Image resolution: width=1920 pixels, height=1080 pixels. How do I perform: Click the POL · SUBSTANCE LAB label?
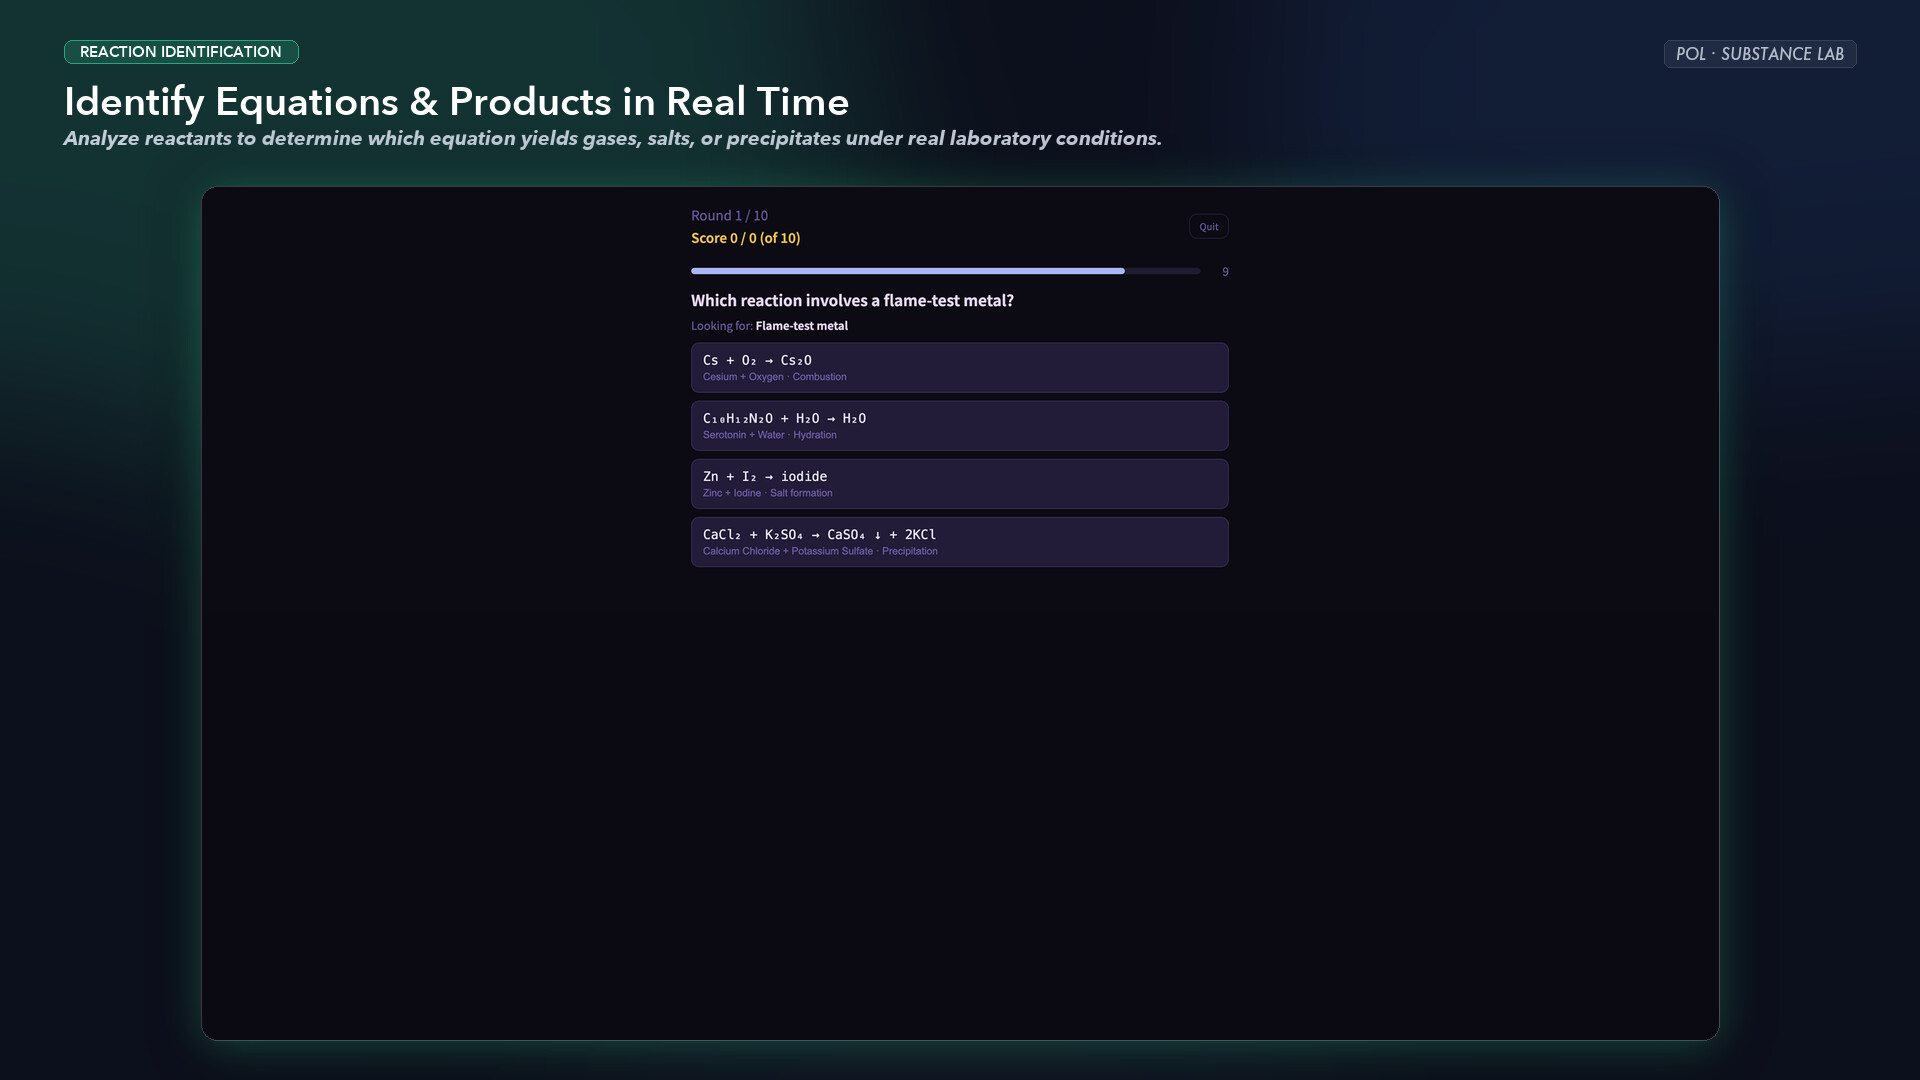coord(1760,54)
